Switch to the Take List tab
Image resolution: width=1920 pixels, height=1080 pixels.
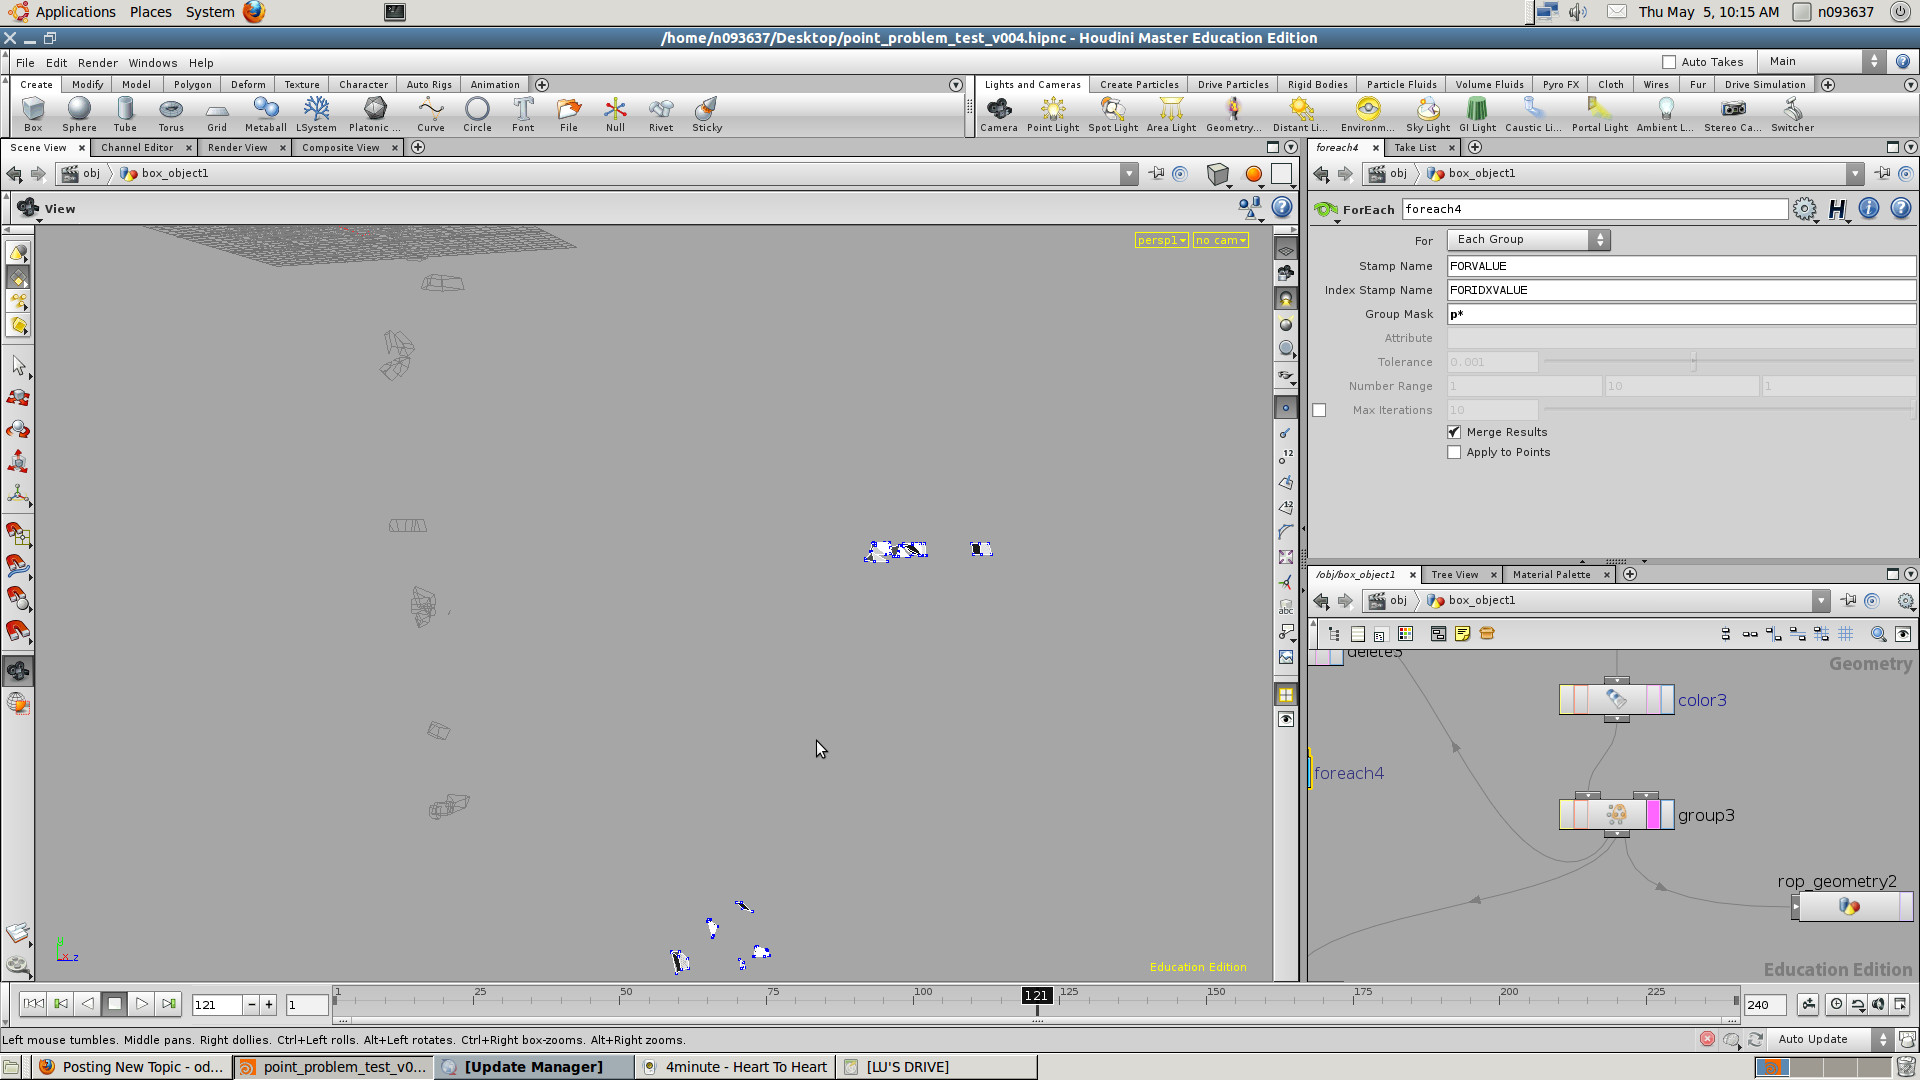(1415, 148)
